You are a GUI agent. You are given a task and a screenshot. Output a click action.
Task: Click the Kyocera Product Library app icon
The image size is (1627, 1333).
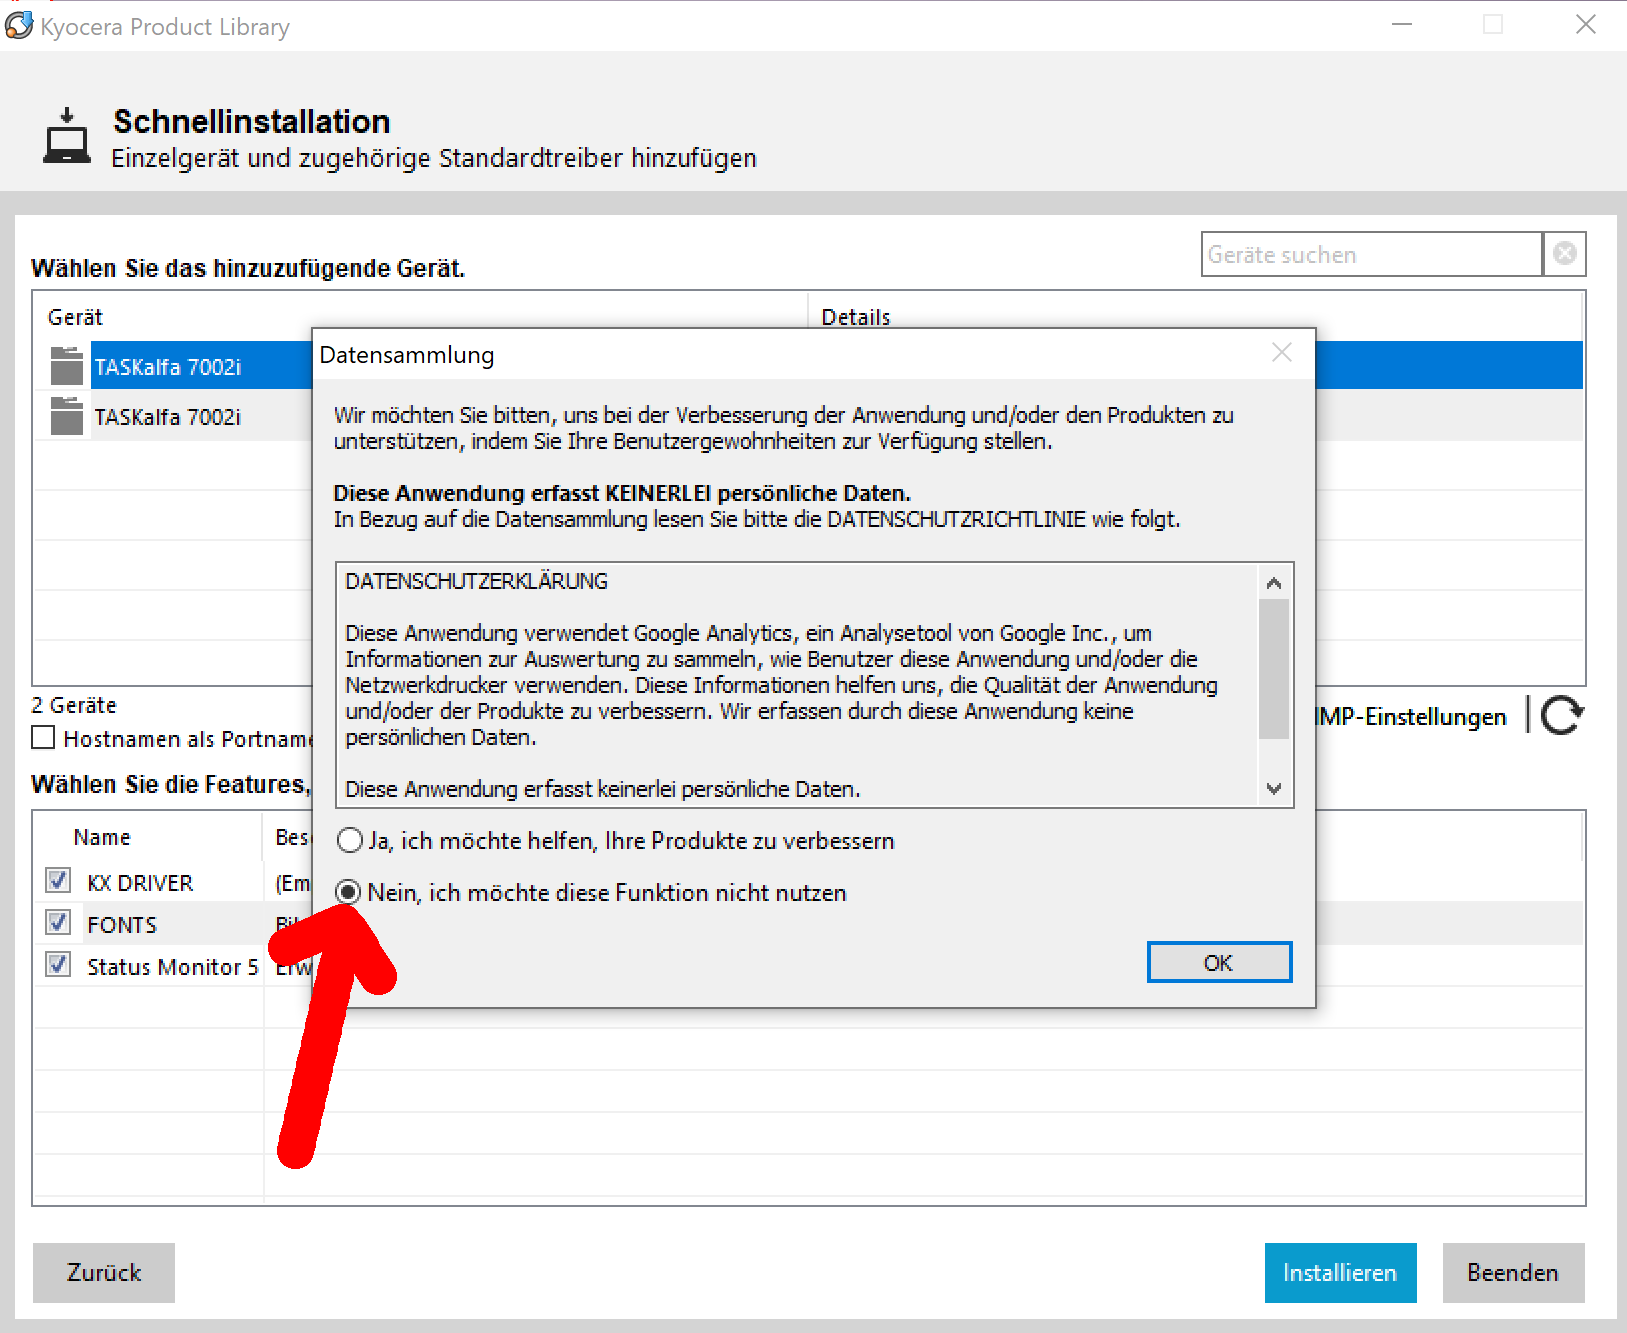[x=19, y=25]
